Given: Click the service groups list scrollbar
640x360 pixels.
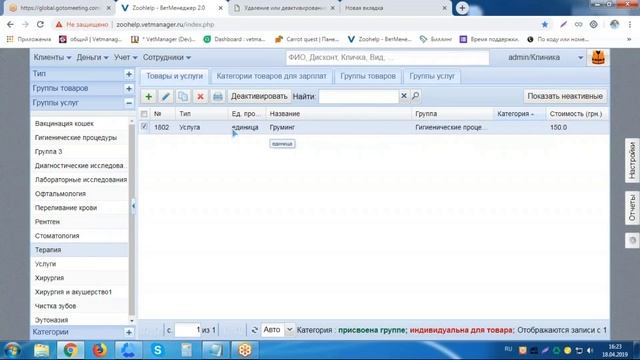Looking at the screenshot, I should (x=131, y=220).
